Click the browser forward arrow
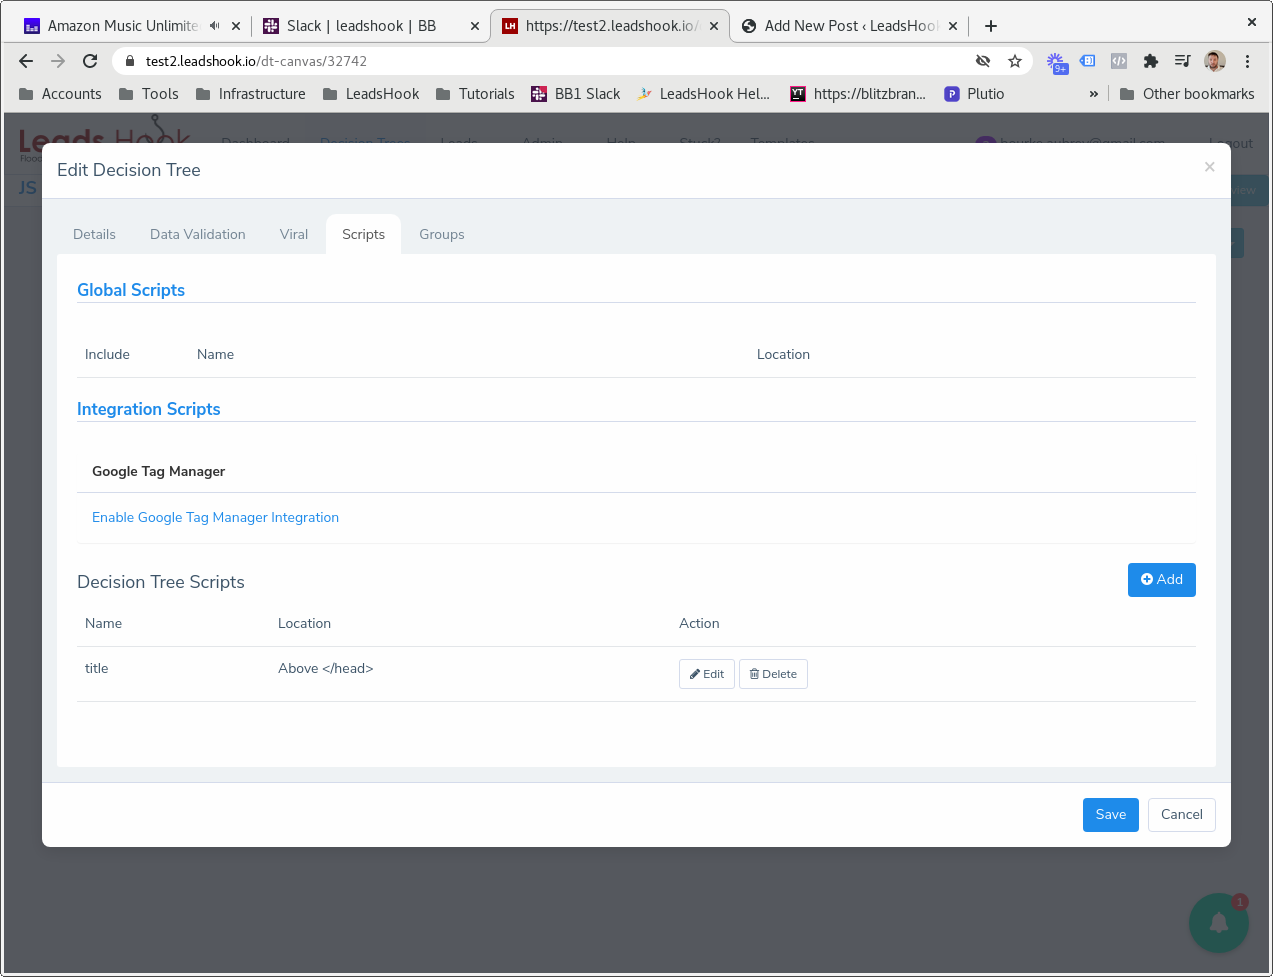The height and width of the screenshot is (977, 1273). [58, 61]
